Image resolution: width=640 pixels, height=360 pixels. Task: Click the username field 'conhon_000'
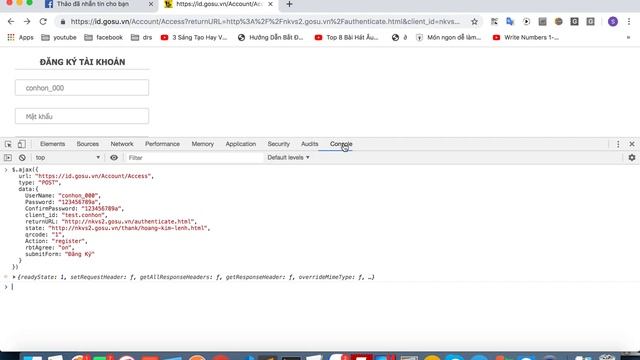(x=82, y=88)
